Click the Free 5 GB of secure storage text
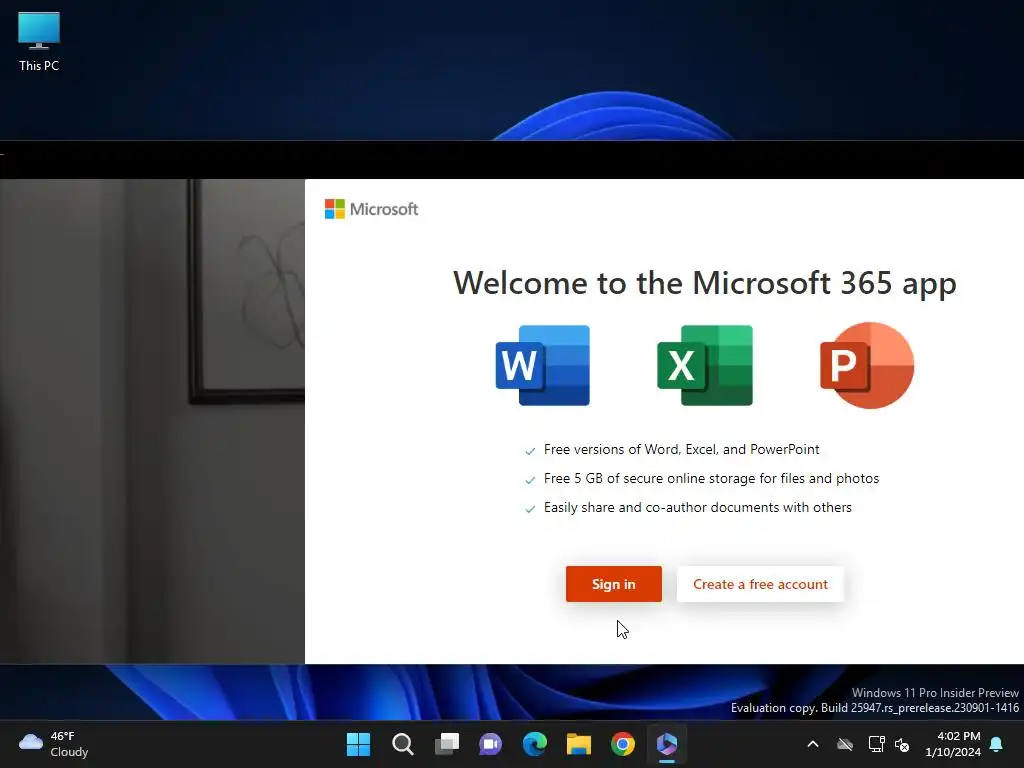The height and width of the screenshot is (768, 1024). pyautogui.click(x=711, y=478)
